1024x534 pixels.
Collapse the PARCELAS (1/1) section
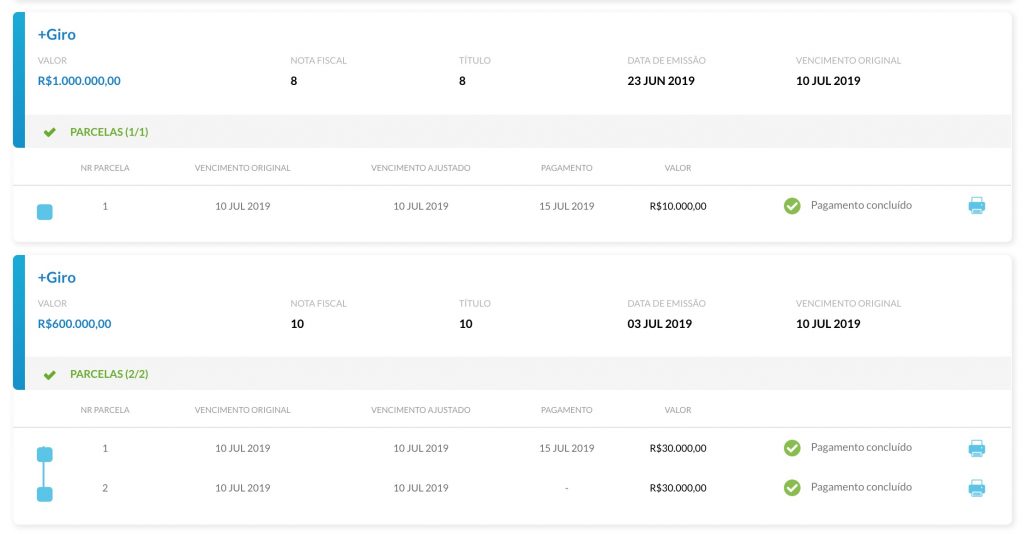[108, 132]
